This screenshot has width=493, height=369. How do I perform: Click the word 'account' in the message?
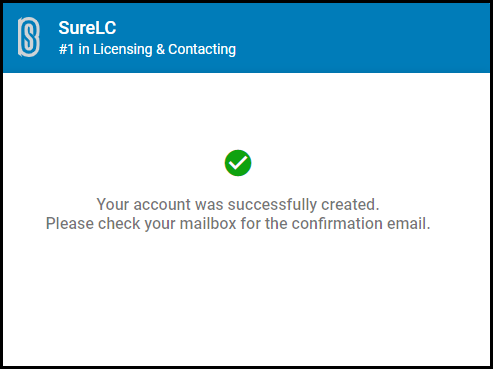(x=162, y=204)
